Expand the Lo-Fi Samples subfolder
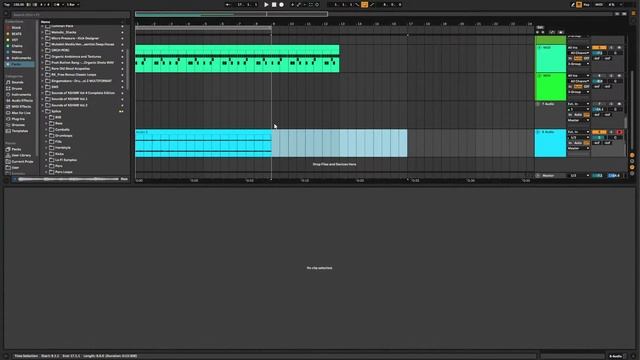The image size is (640, 360). (47, 160)
